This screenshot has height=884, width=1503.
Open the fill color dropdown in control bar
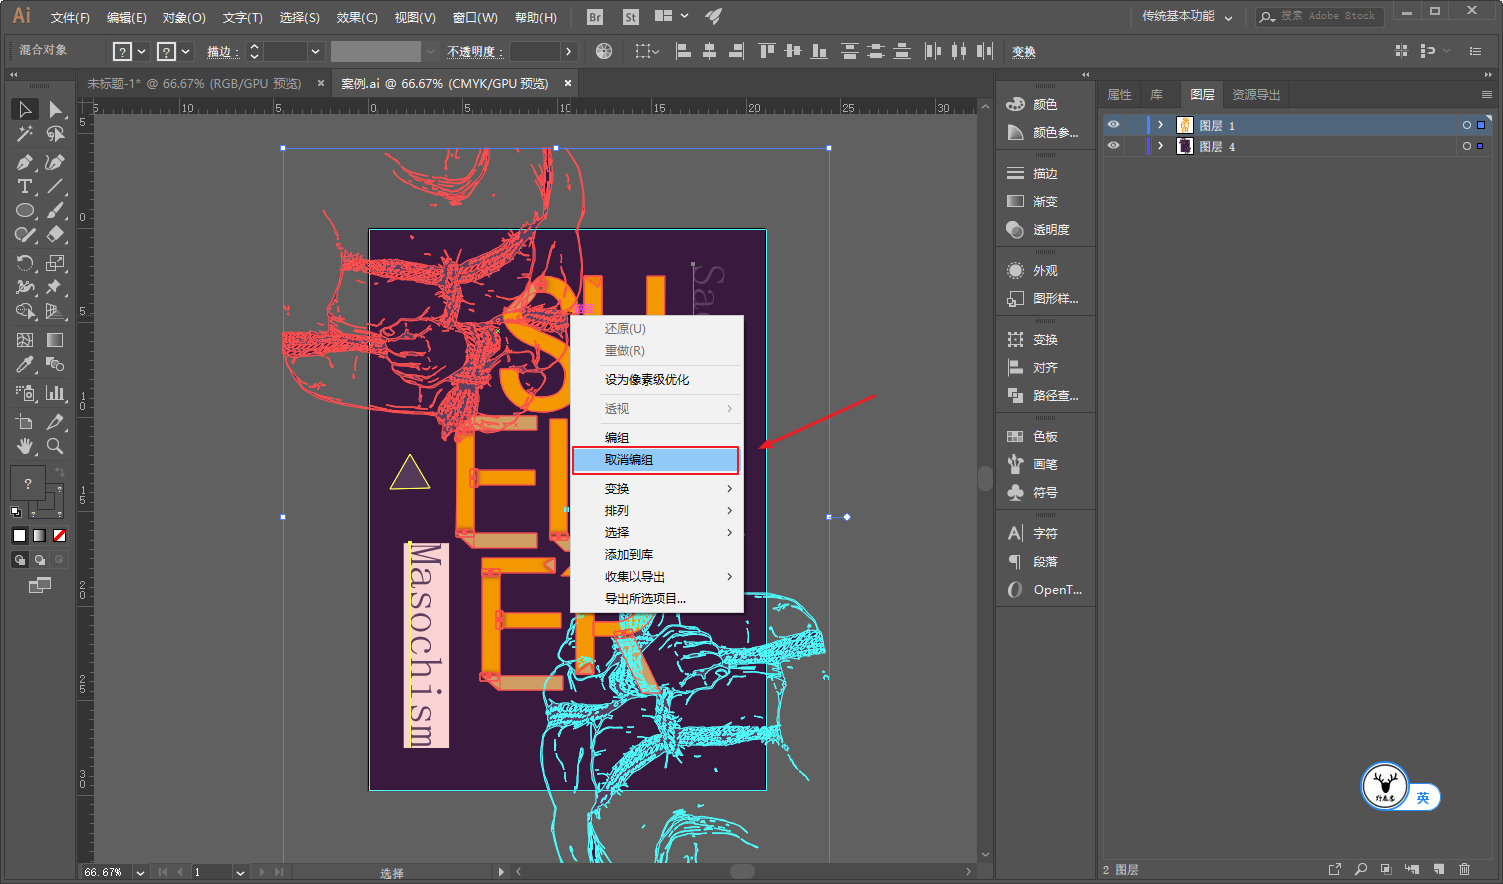click(x=142, y=51)
